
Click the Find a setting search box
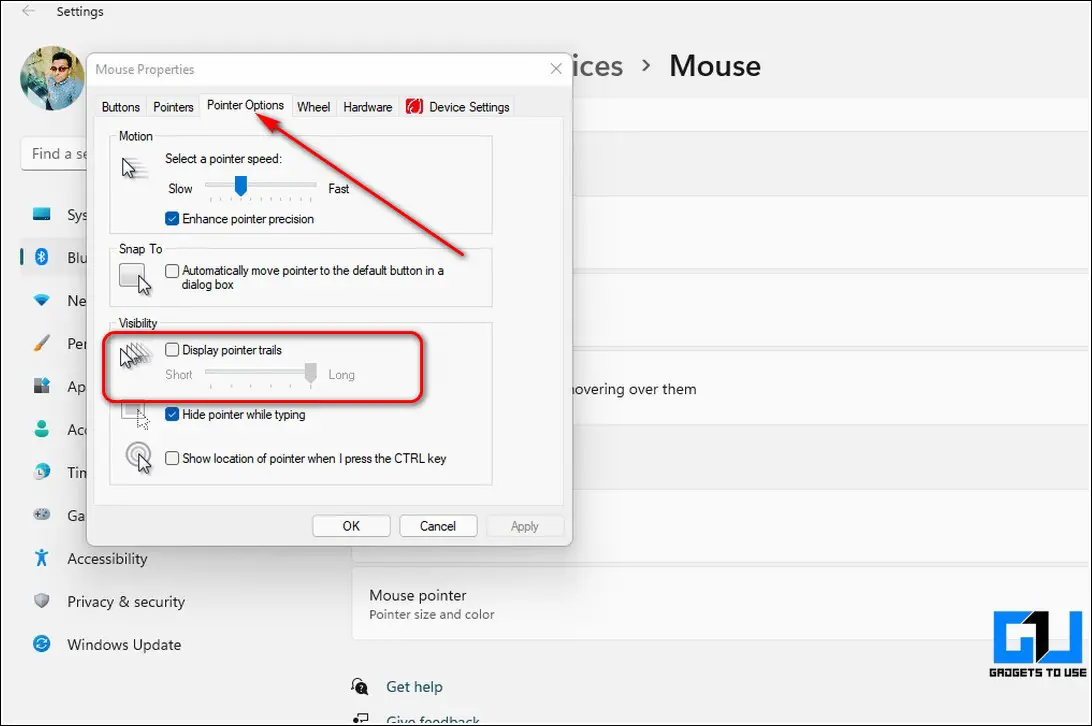coord(54,153)
